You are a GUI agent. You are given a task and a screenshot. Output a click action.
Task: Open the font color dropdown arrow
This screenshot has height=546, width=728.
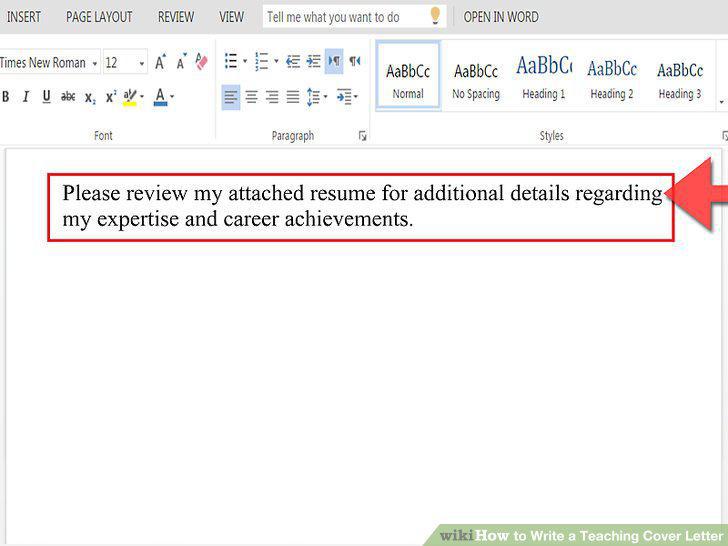[x=172, y=97]
